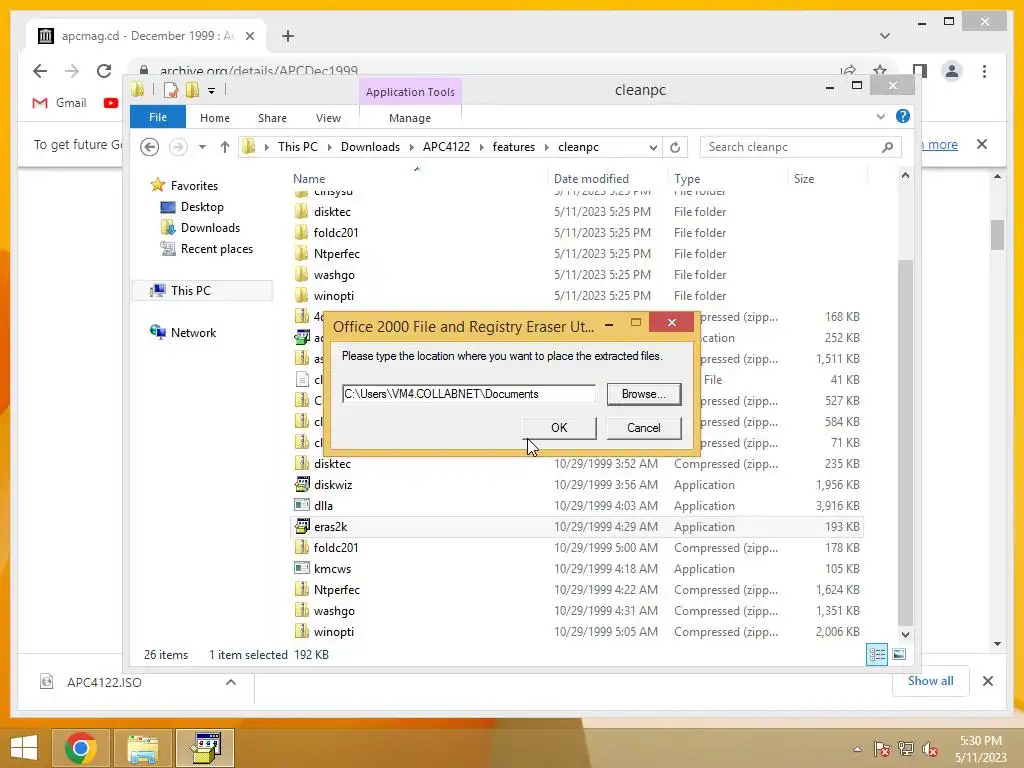Image resolution: width=1024 pixels, height=768 pixels.
Task: Go up one folder level
Action: [x=225, y=147]
